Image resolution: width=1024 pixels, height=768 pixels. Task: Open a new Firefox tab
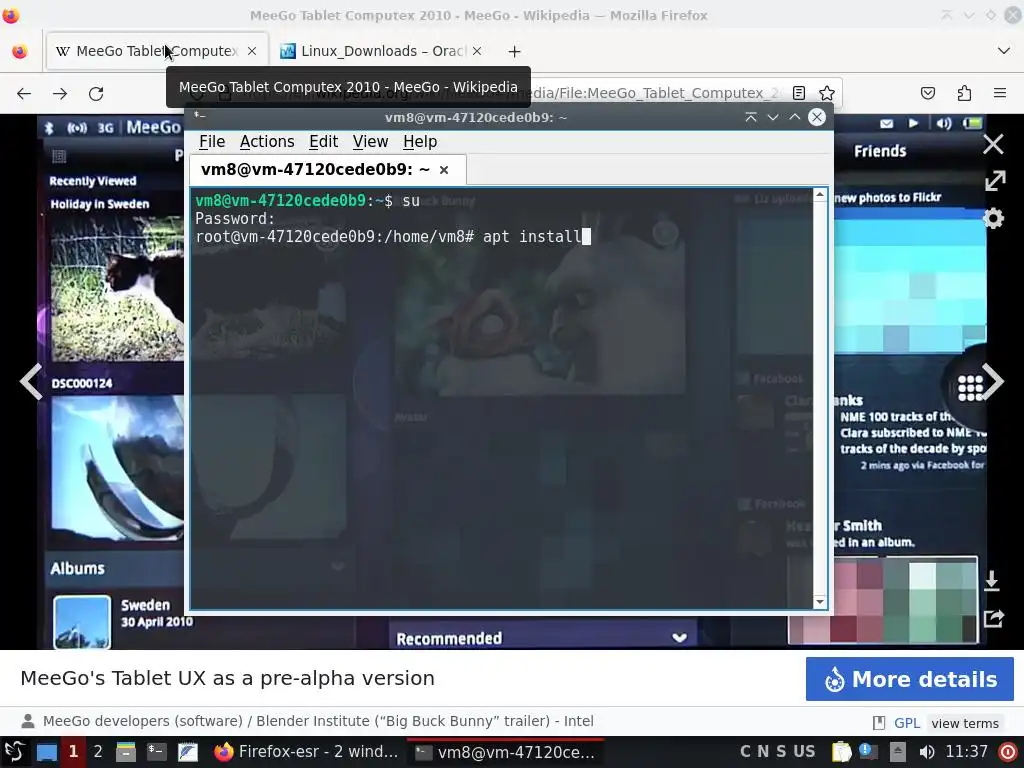(515, 52)
